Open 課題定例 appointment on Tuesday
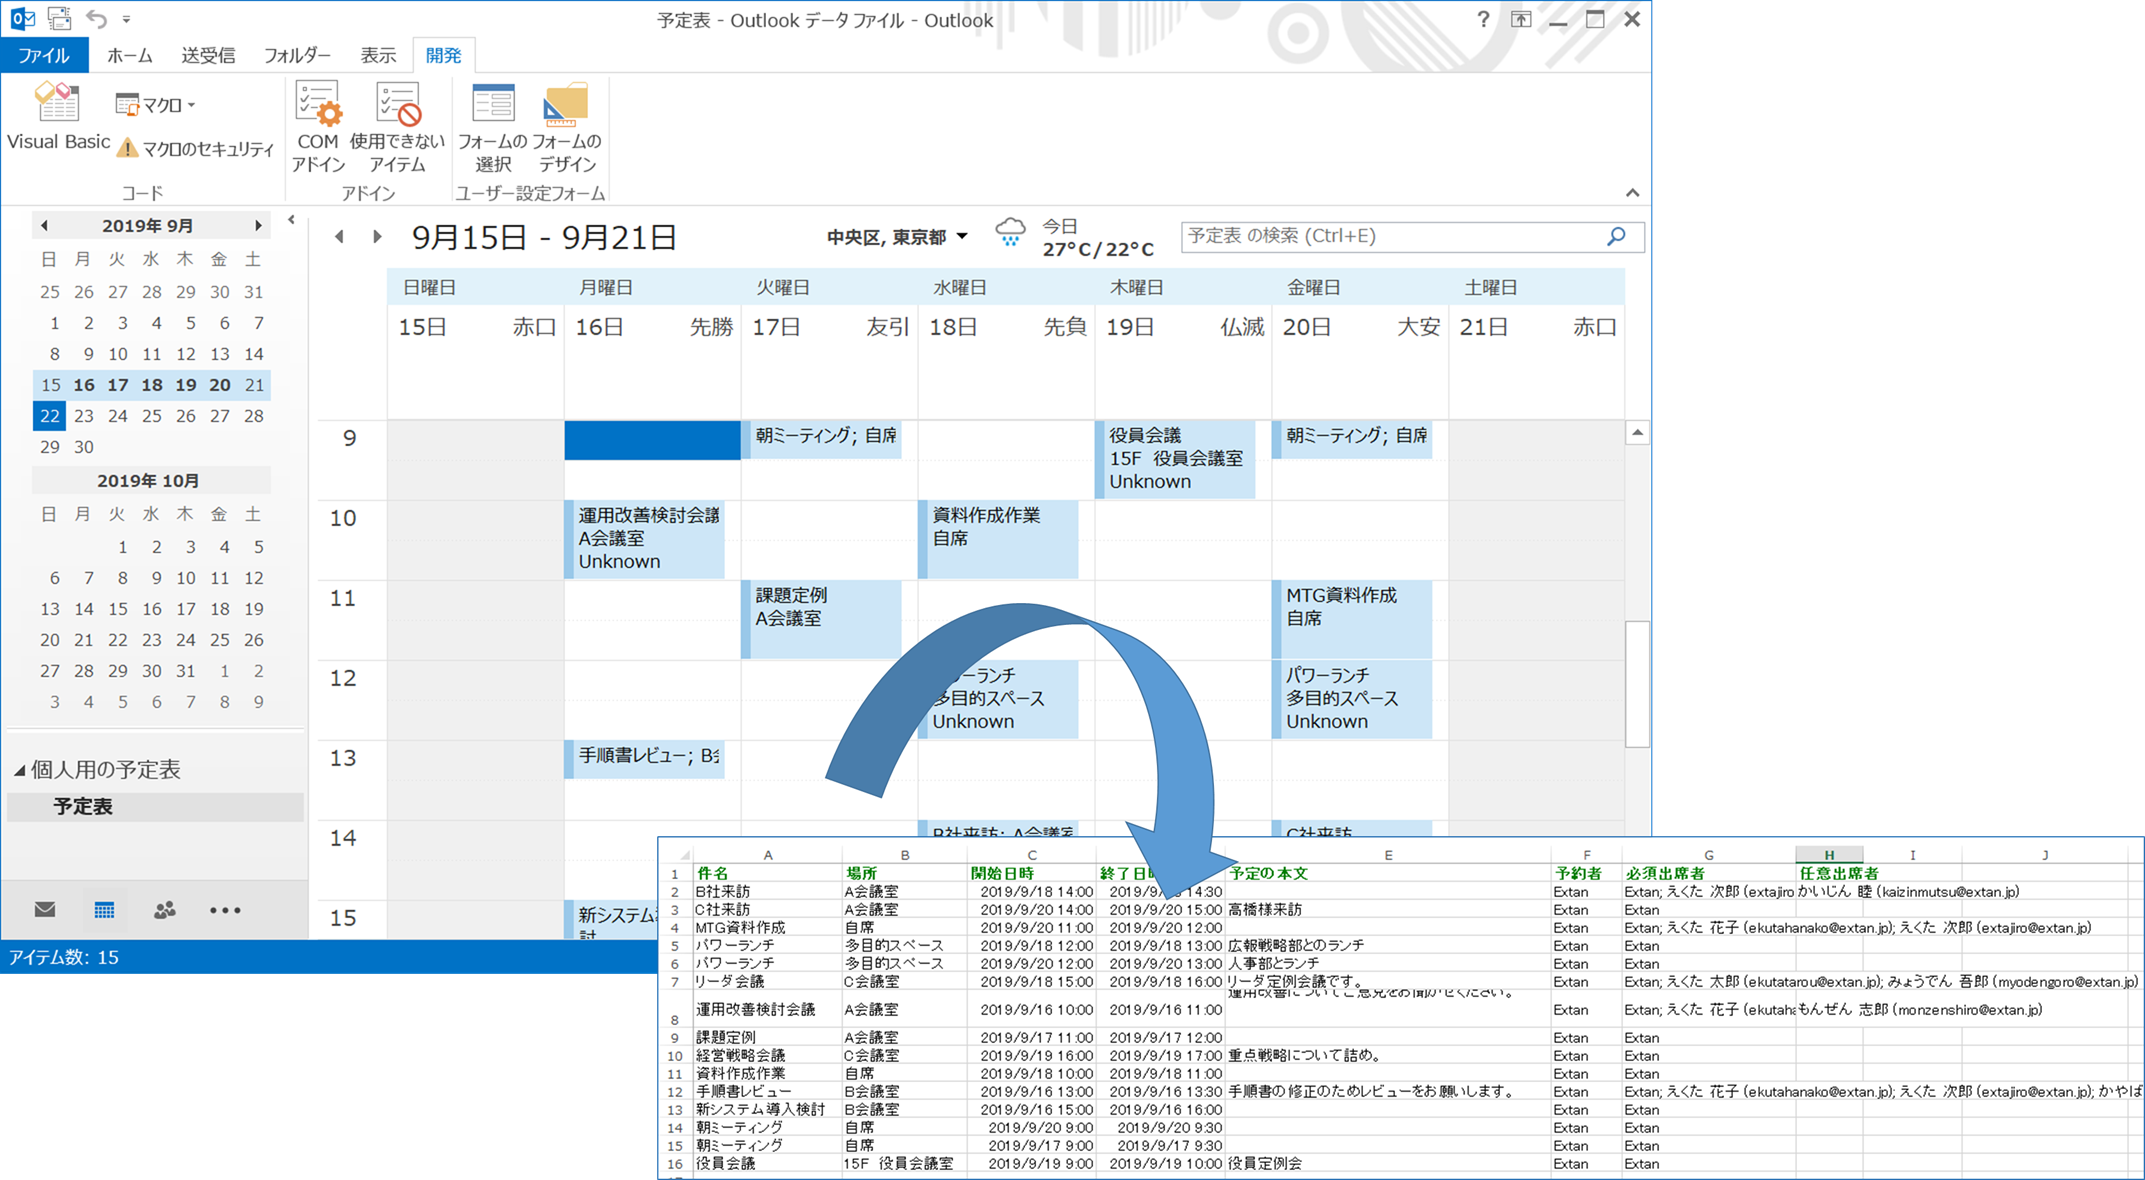Image resolution: width=2145 pixels, height=1180 pixels. 822,619
